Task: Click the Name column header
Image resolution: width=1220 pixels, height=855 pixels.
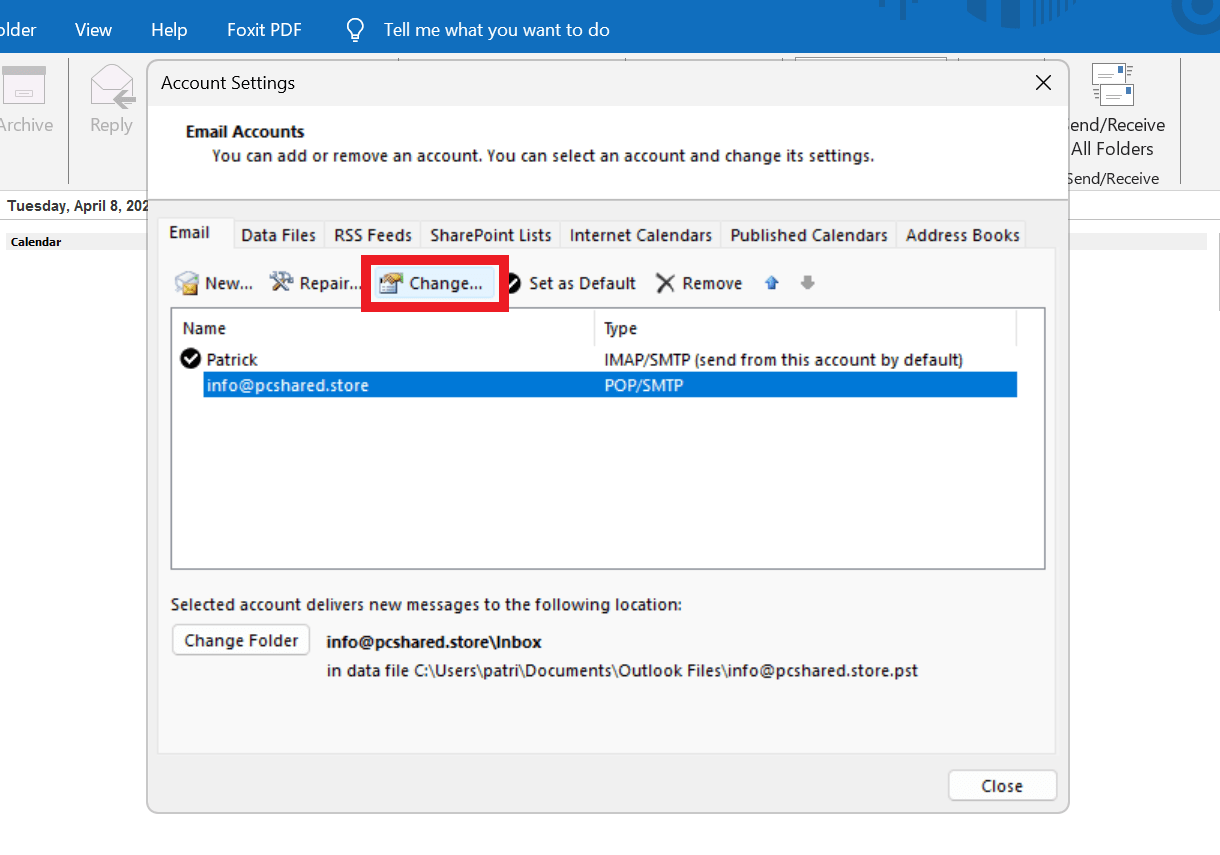Action: pyautogui.click(x=384, y=328)
